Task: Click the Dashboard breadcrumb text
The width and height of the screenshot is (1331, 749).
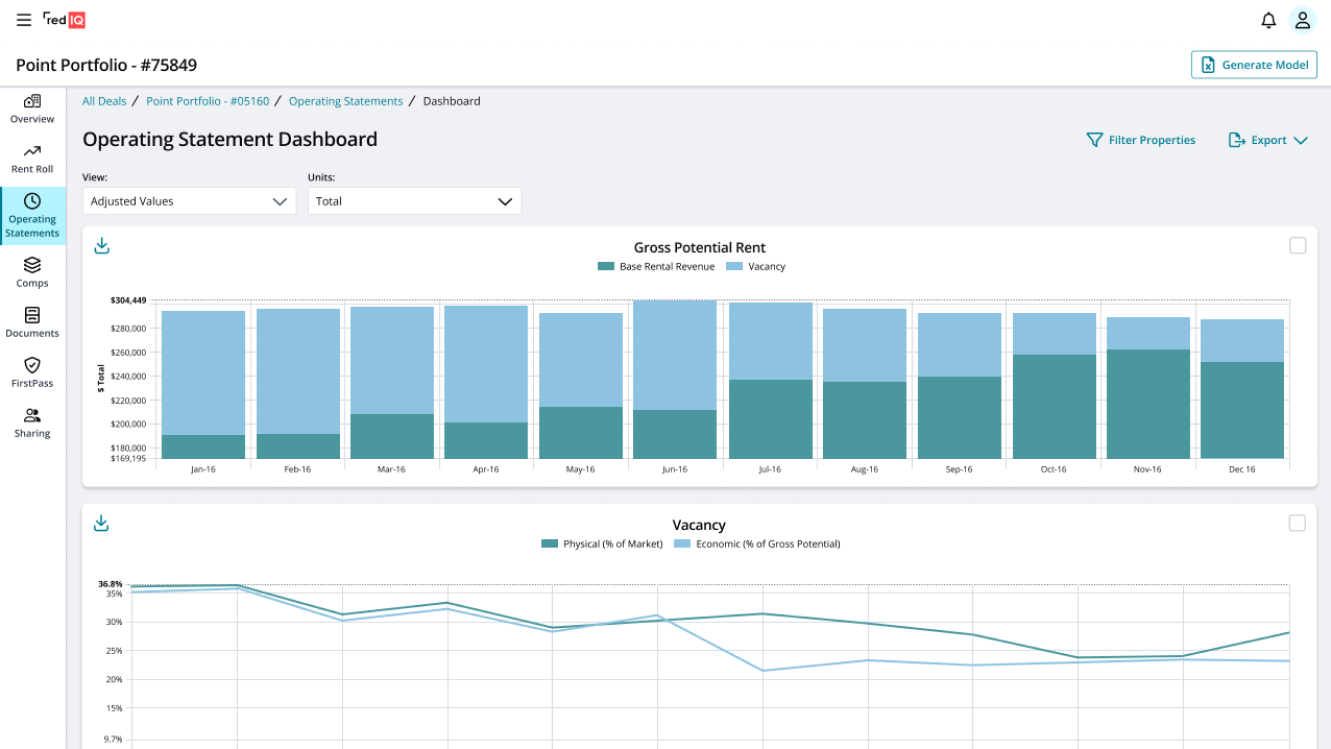Action: (452, 101)
